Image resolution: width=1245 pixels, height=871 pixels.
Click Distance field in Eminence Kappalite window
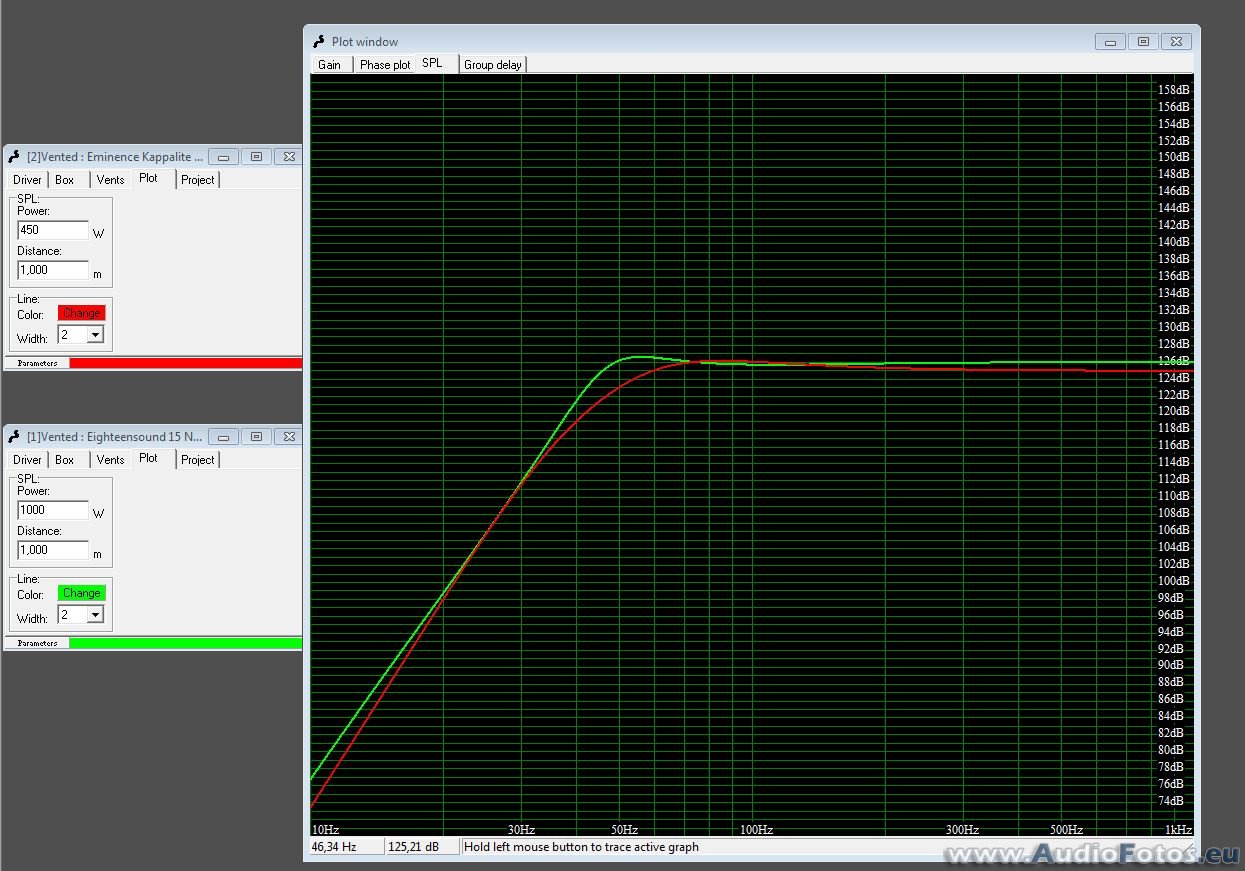(53, 270)
